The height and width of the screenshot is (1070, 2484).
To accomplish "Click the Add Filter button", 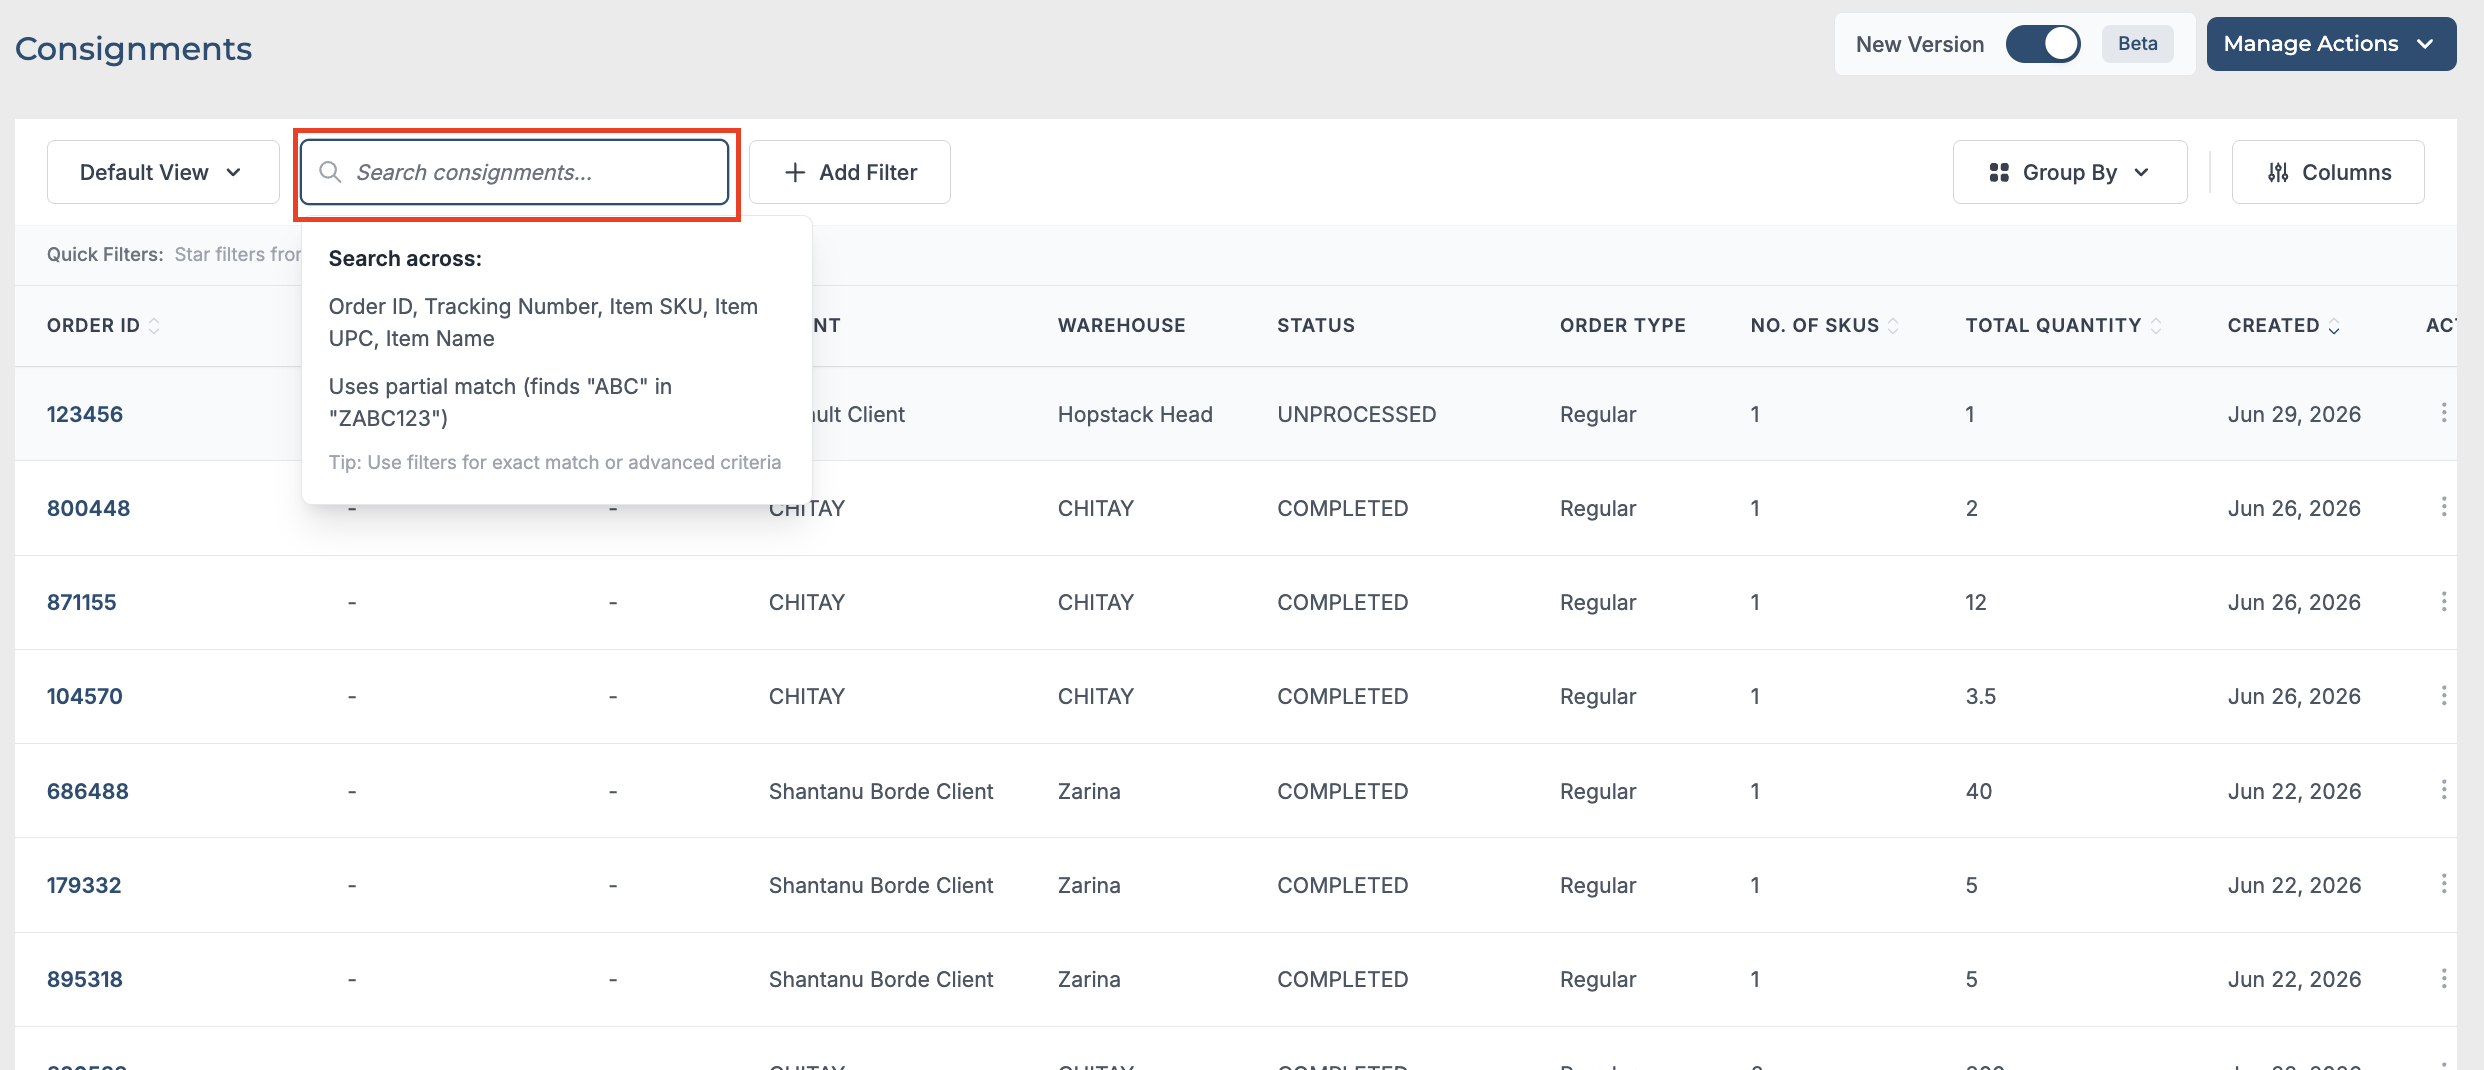I will 850,172.
